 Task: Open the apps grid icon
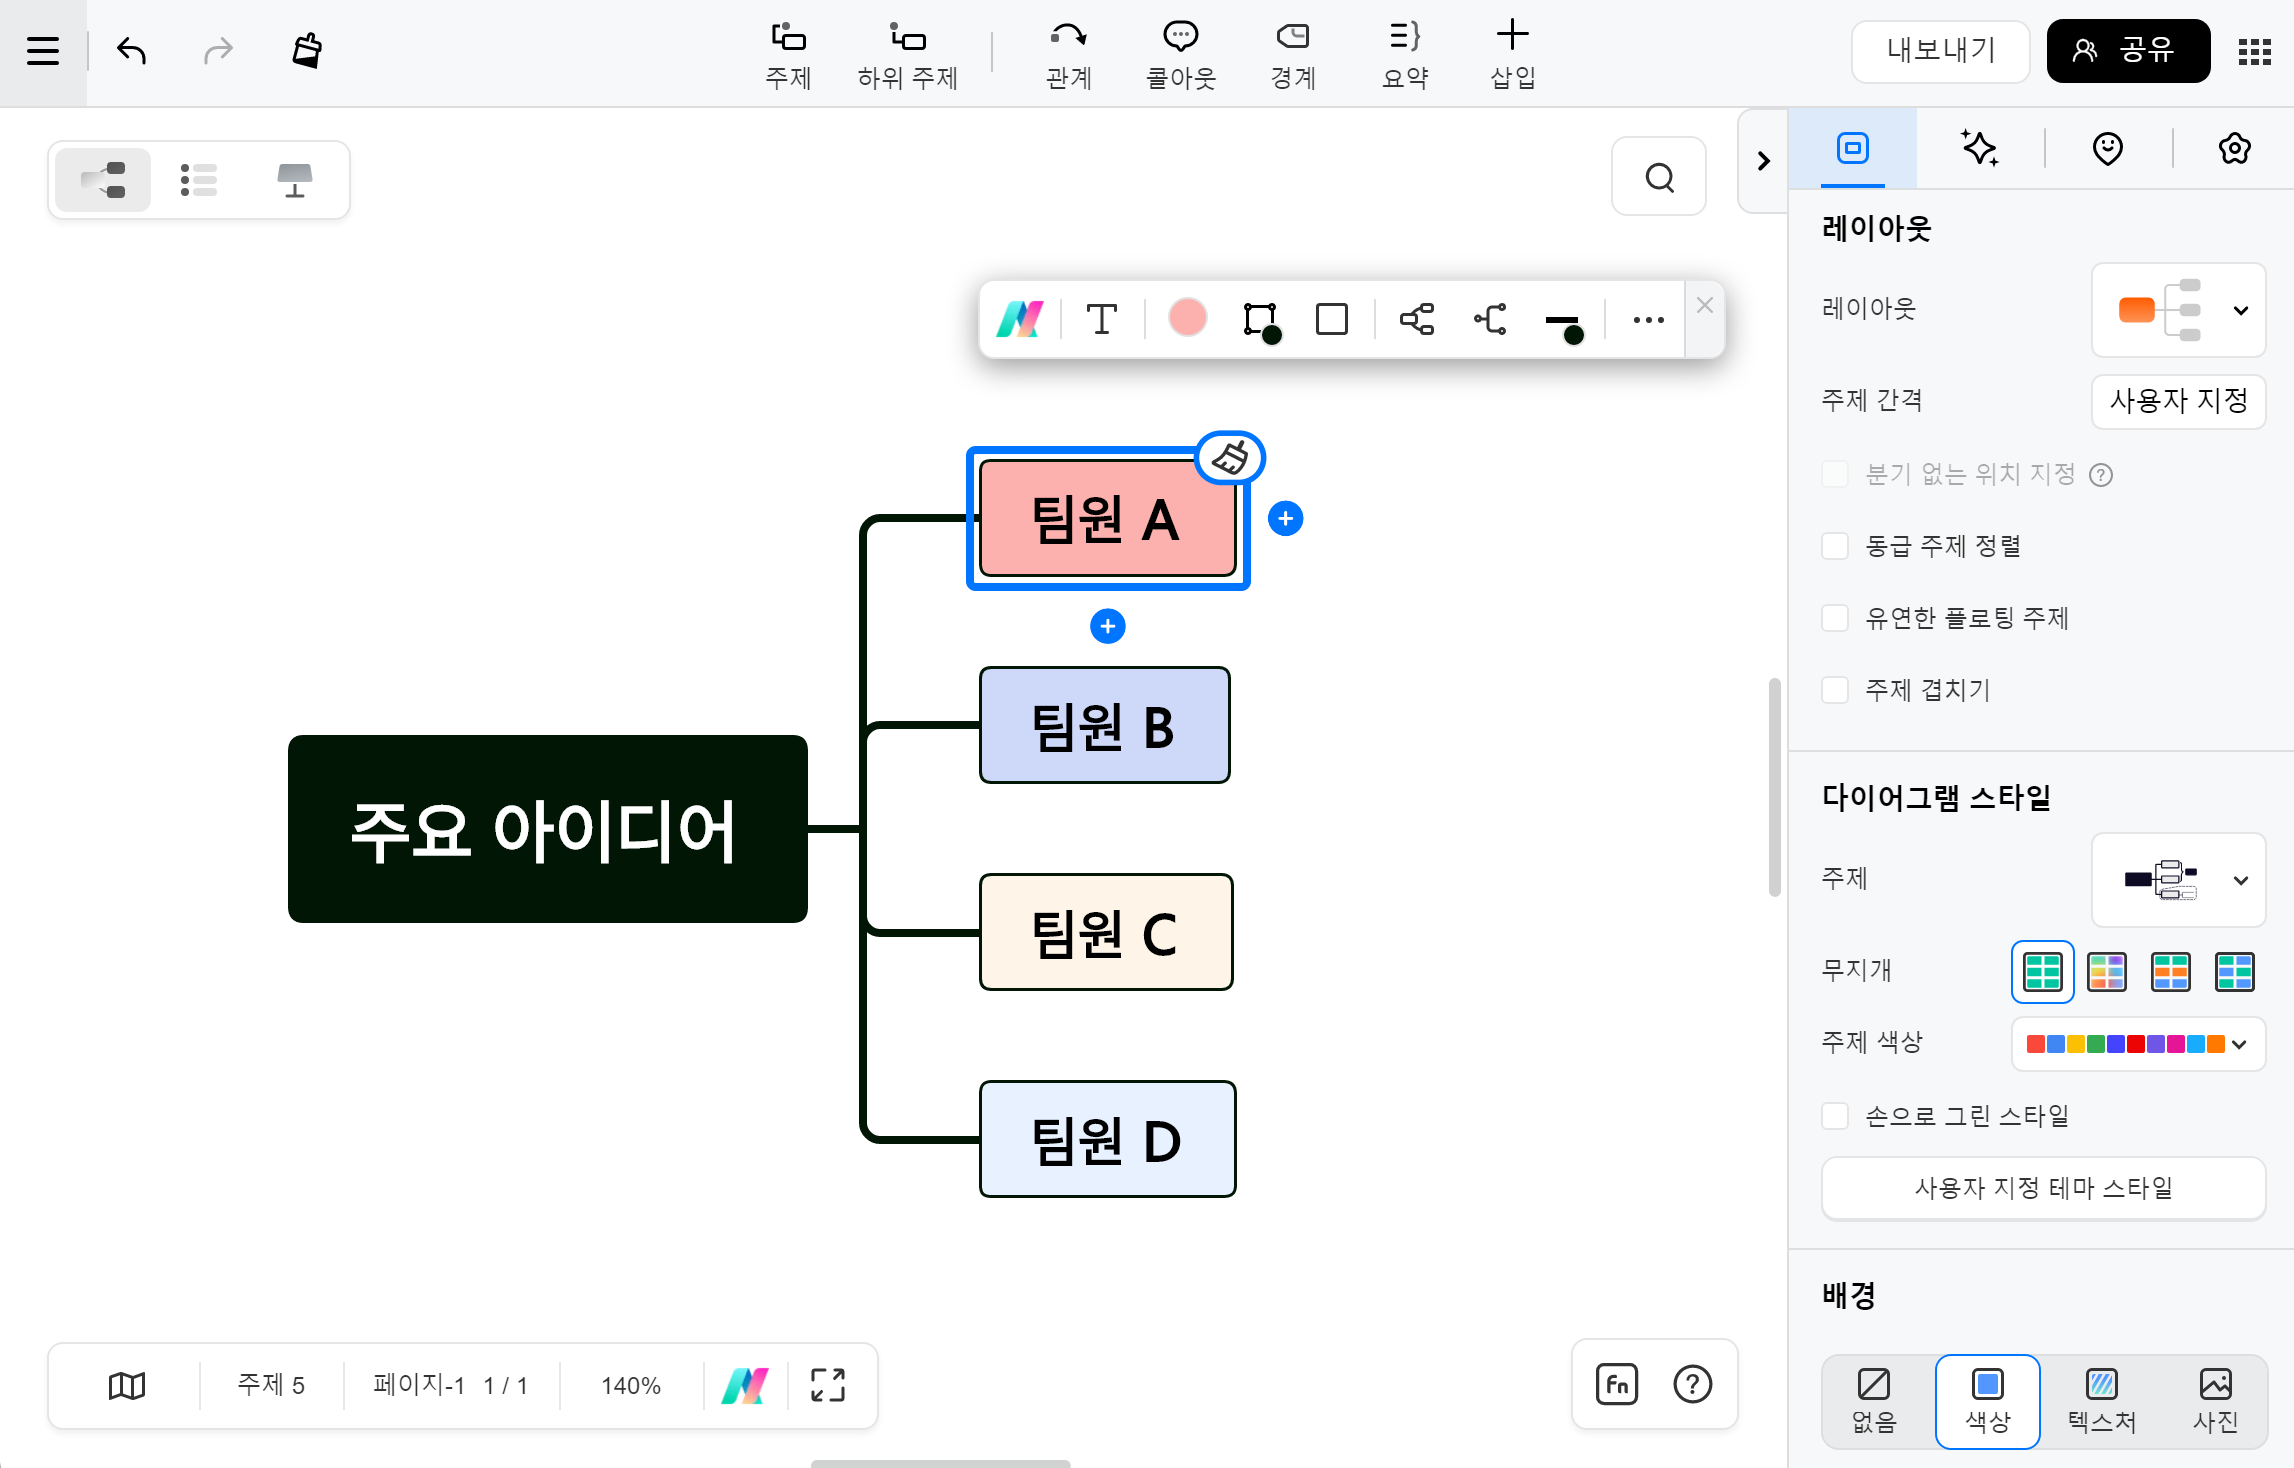2255,52
